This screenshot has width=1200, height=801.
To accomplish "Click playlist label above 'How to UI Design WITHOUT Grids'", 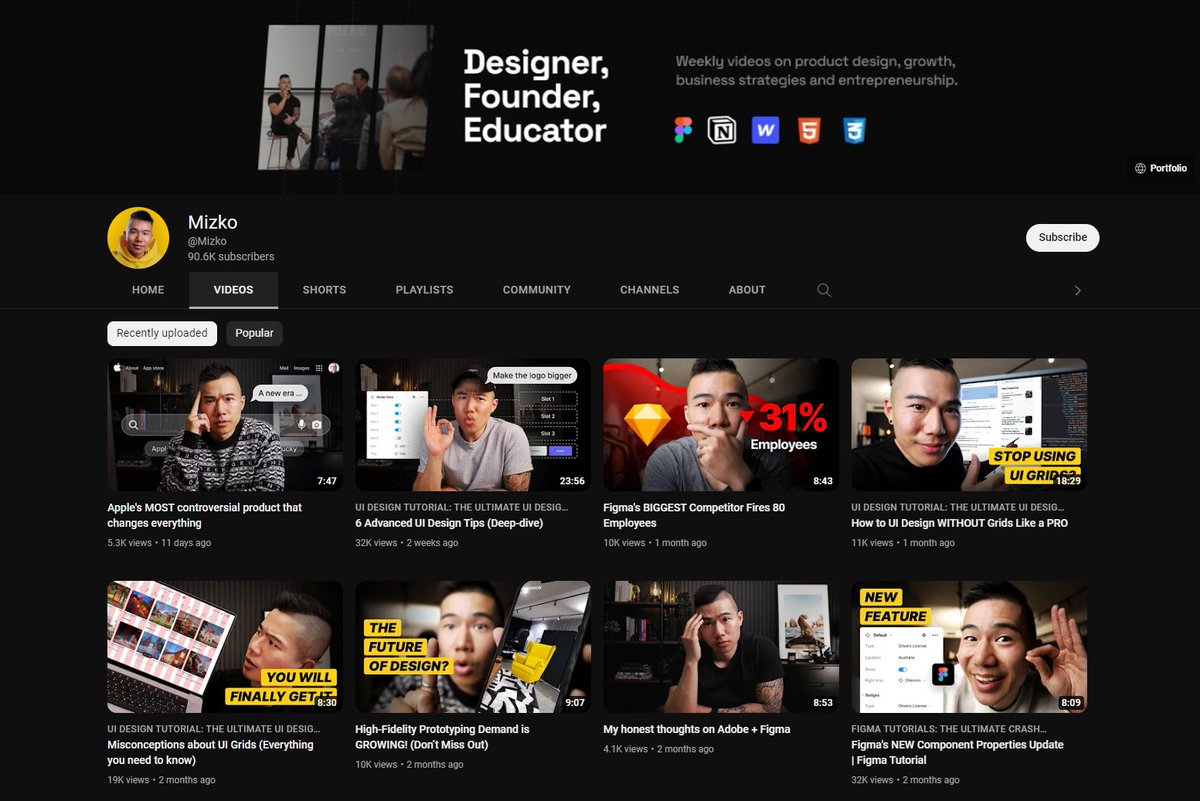I will (x=957, y=508).
